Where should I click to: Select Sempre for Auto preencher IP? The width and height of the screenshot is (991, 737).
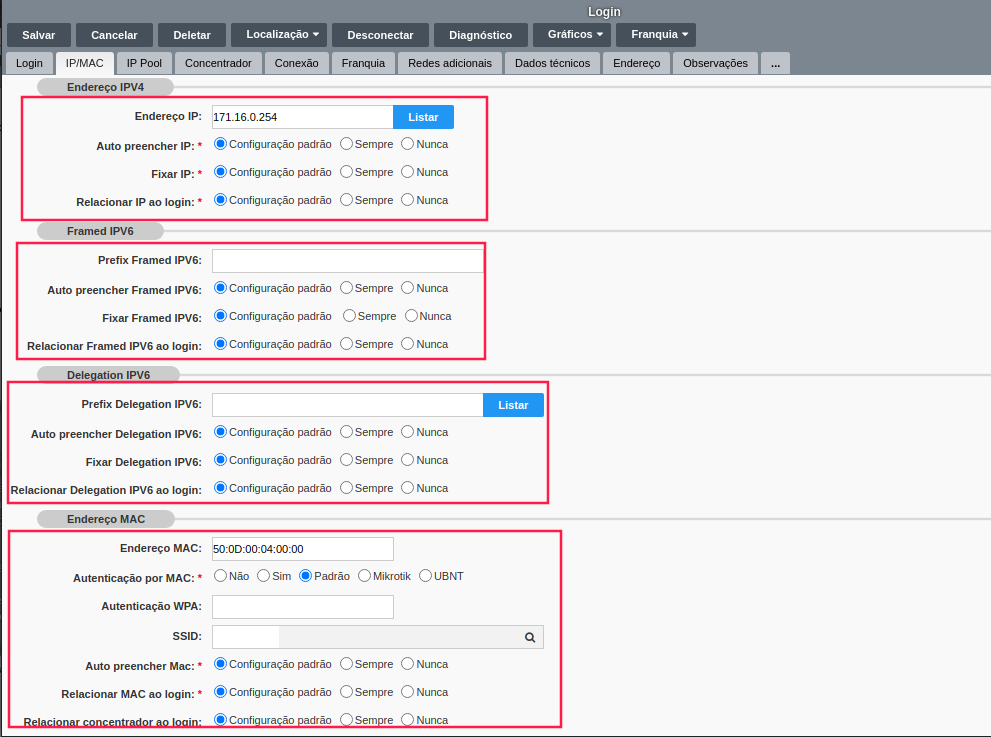[347, 144]
